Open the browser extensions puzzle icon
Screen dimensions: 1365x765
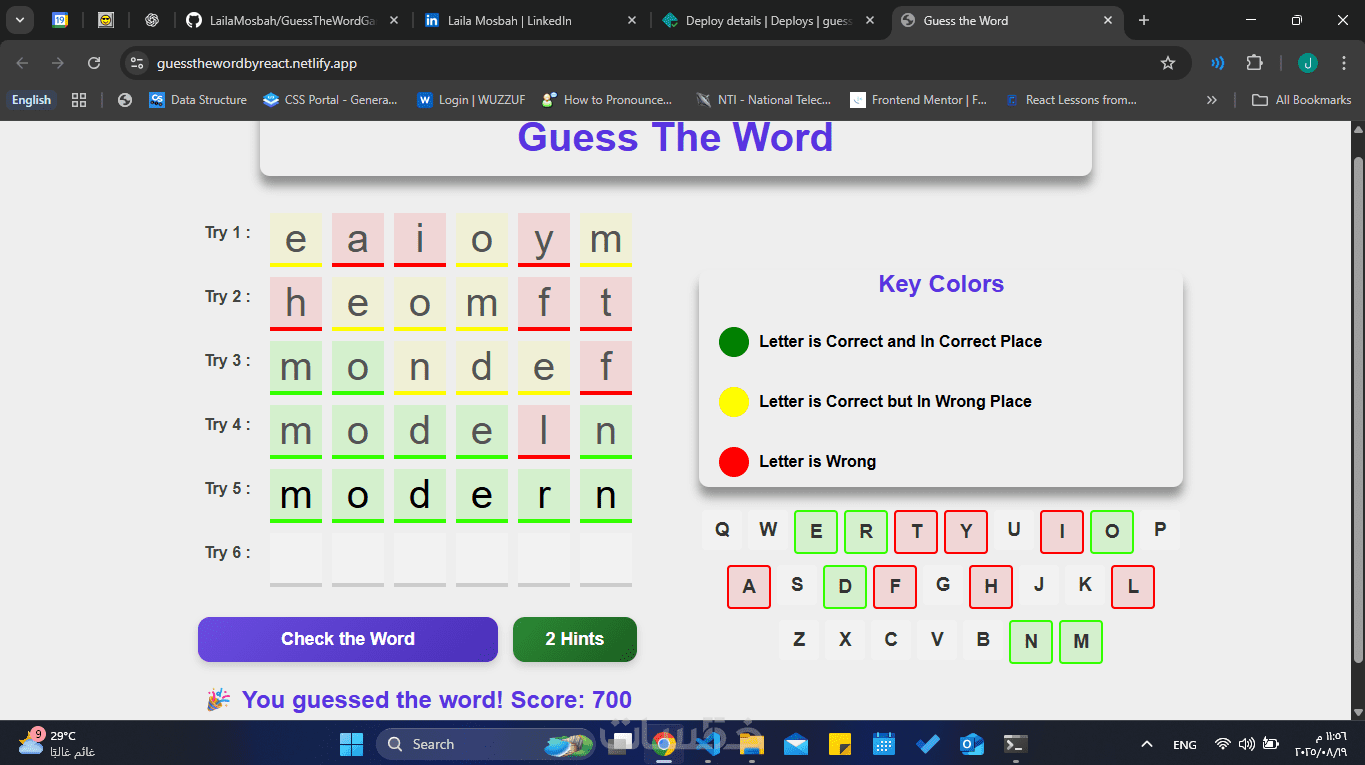[1254, 63]
